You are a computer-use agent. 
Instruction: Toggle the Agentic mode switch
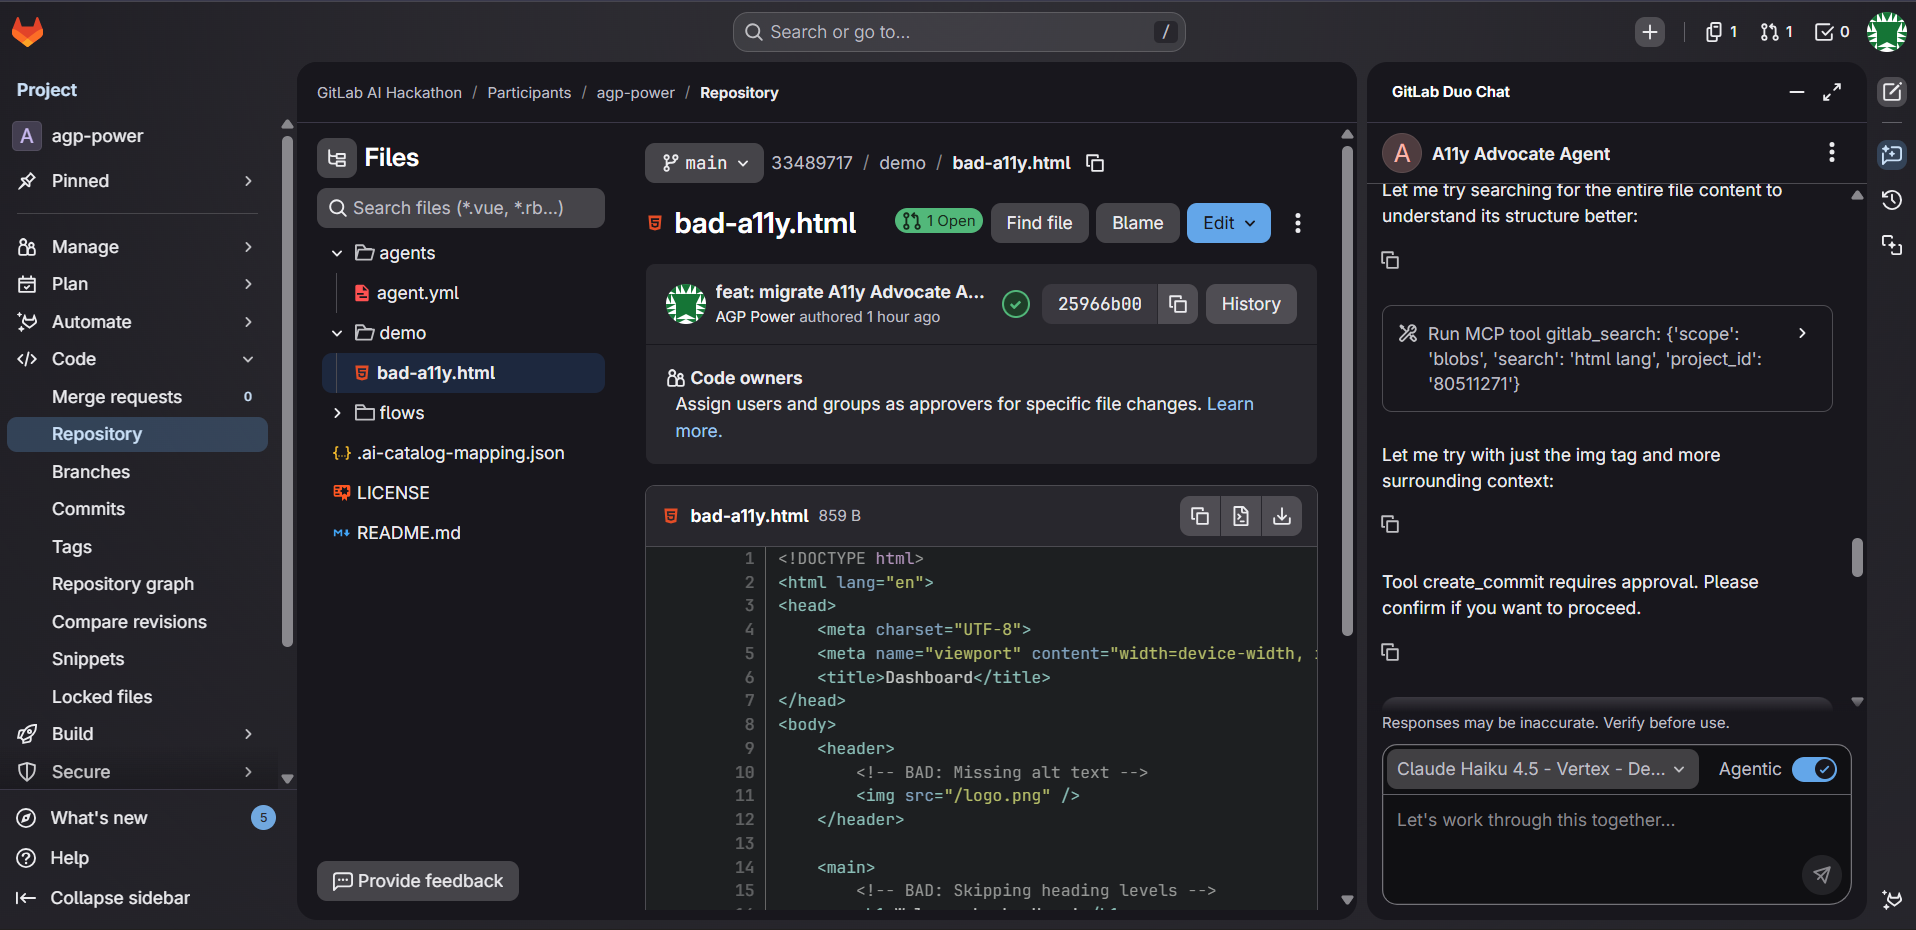pyautogui.click(x=1814, y=769)
